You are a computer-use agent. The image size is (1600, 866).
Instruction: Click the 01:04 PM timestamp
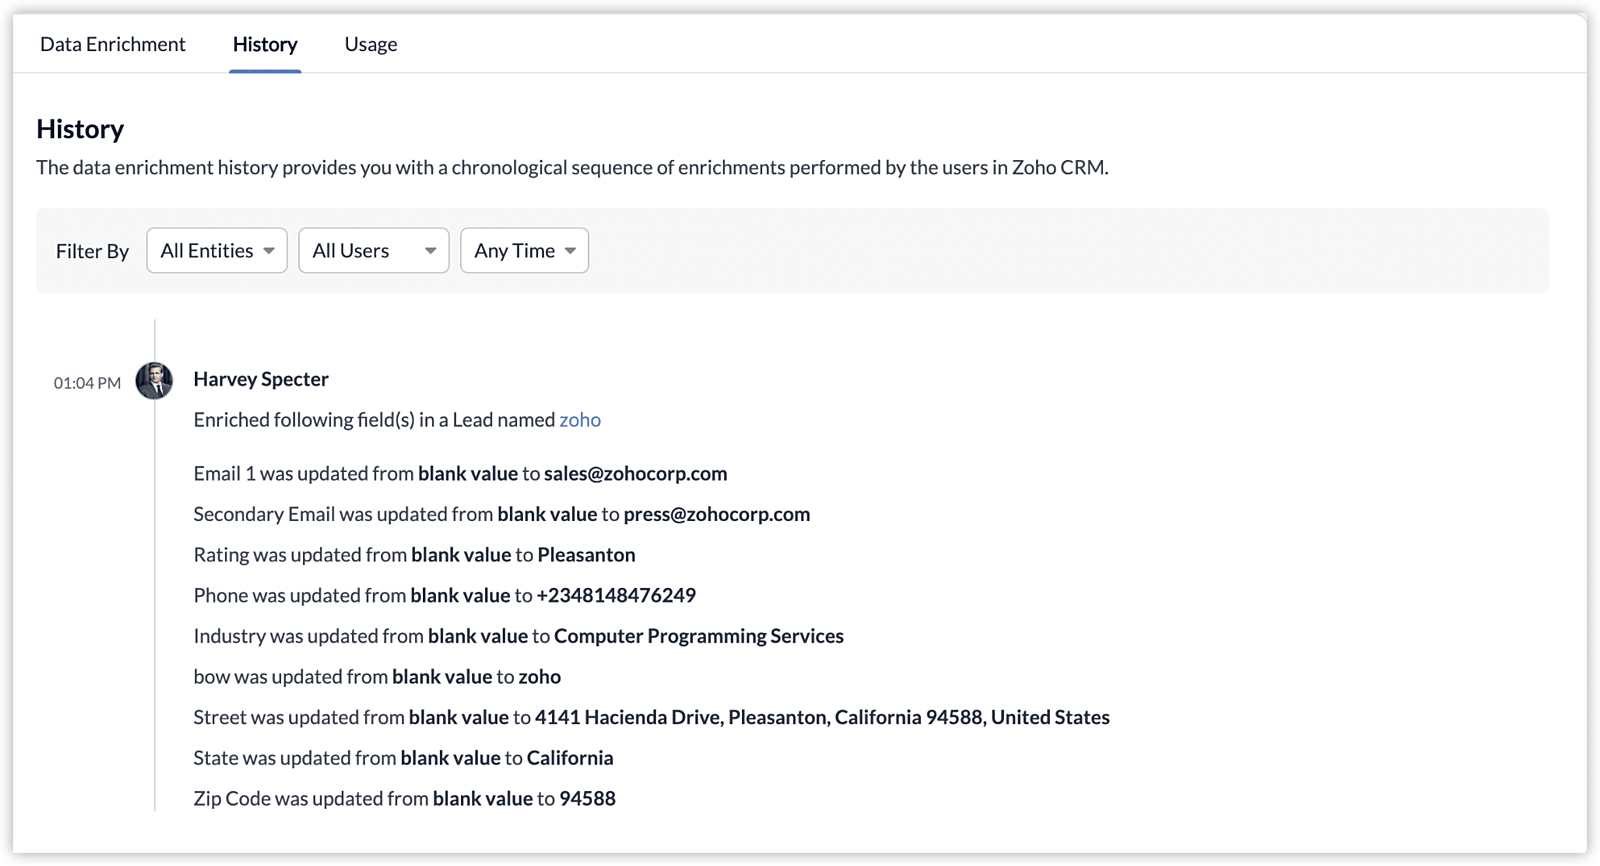[x=87, y=383]
